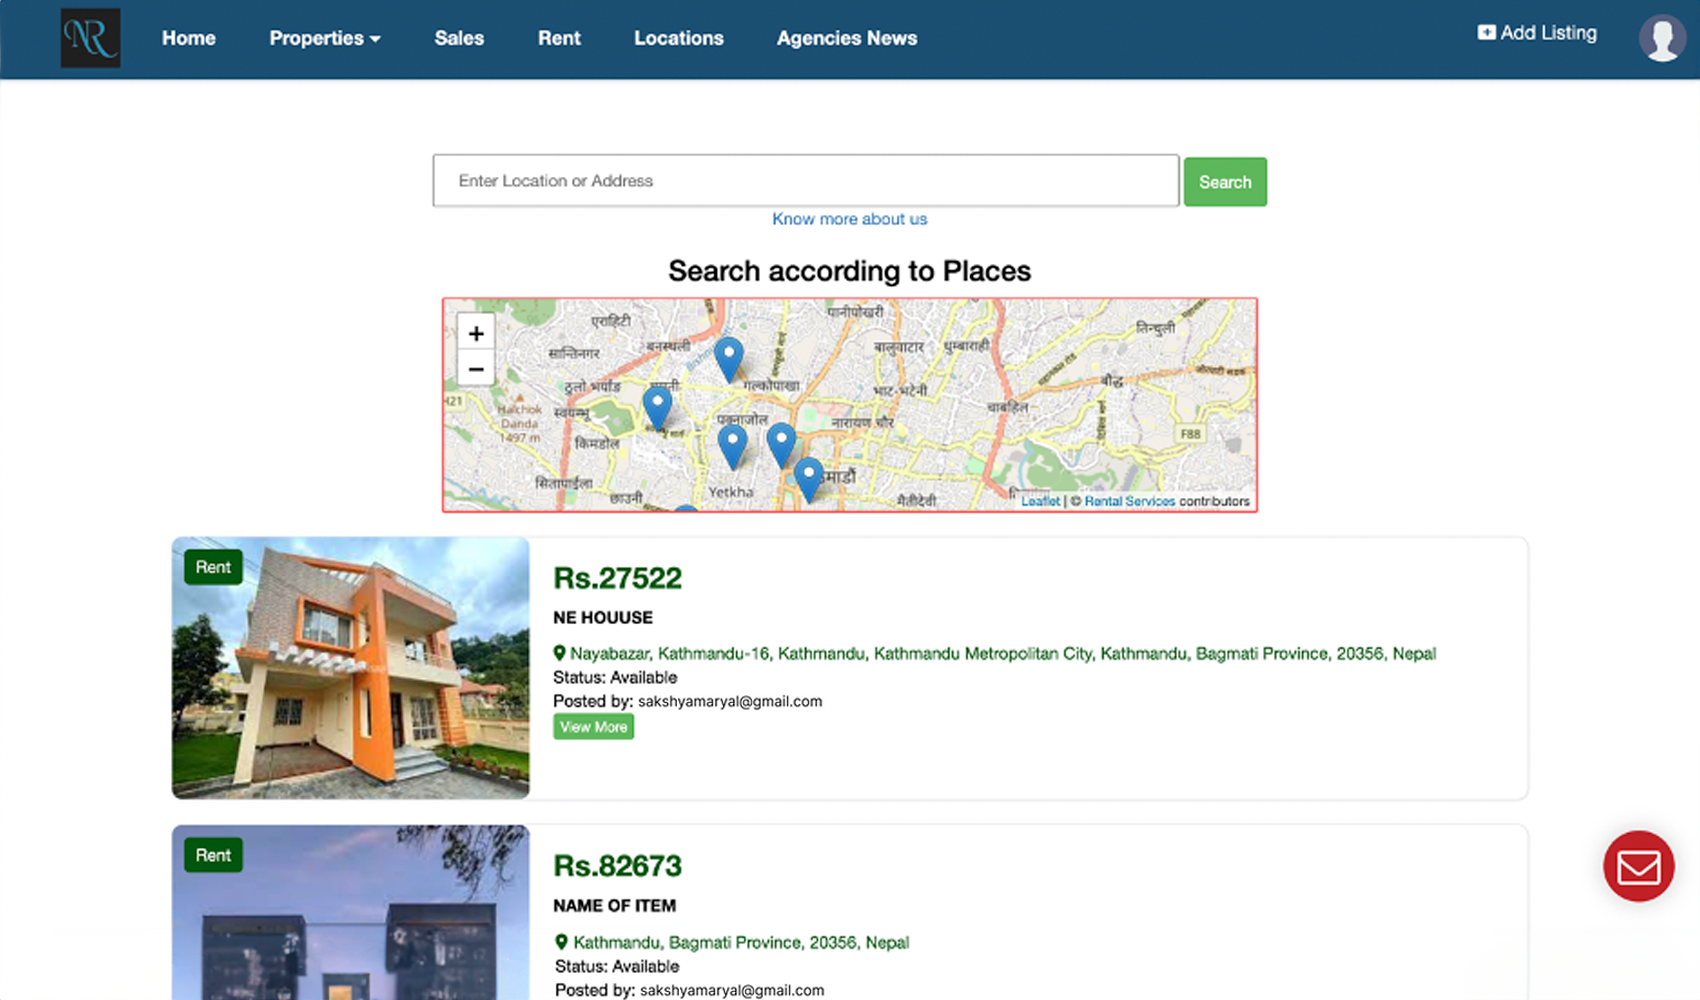Open the Rent menu item
The image size is (1700, 1000).
click(559, 38)
